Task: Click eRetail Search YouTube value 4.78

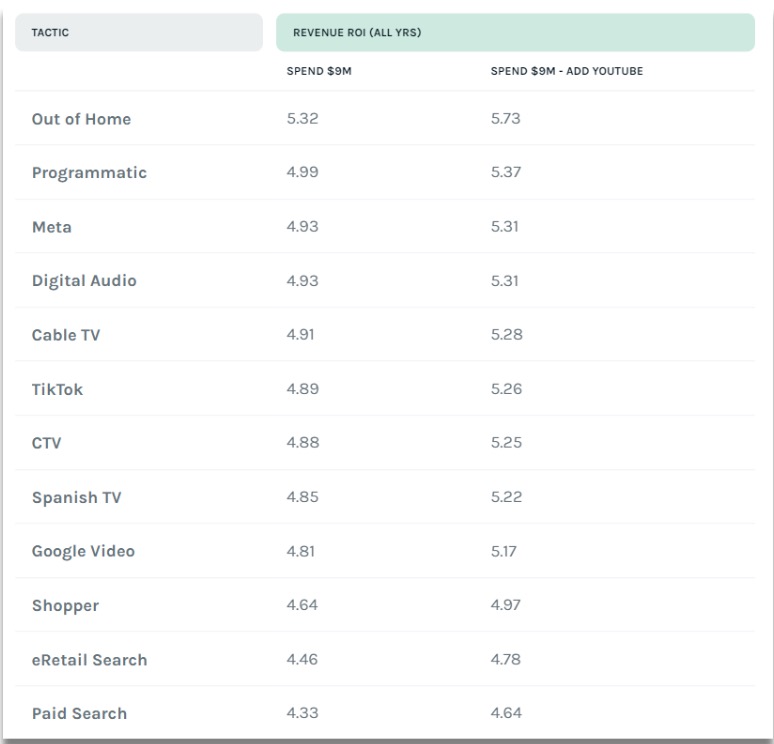Action: pos(505,659)
